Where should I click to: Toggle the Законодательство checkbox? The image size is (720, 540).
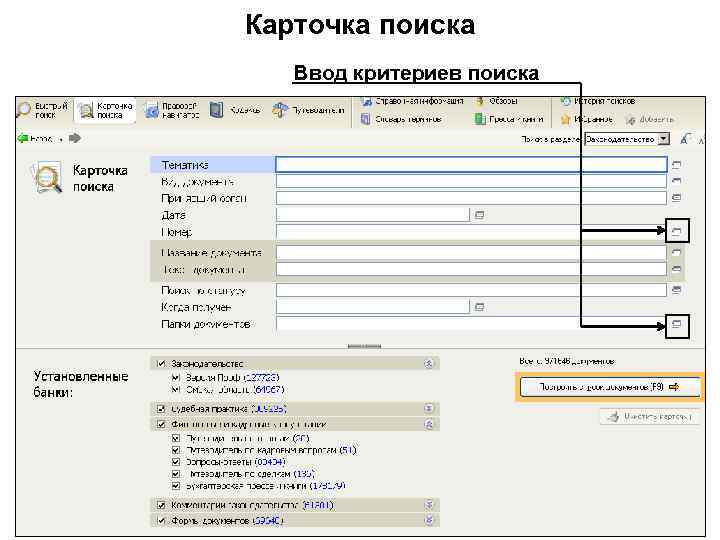[161, 364]
